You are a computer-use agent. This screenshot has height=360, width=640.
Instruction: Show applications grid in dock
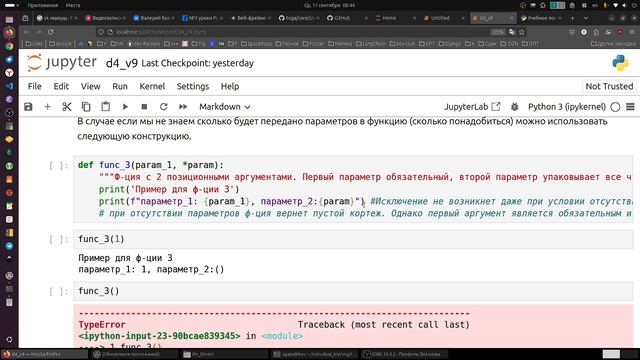click(9, 339)
